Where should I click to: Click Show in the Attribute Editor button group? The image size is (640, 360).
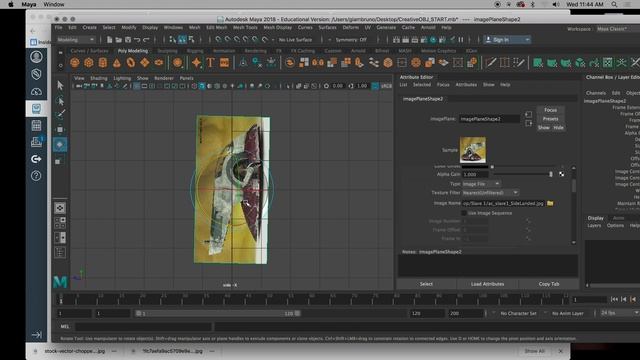pos(544,127)
